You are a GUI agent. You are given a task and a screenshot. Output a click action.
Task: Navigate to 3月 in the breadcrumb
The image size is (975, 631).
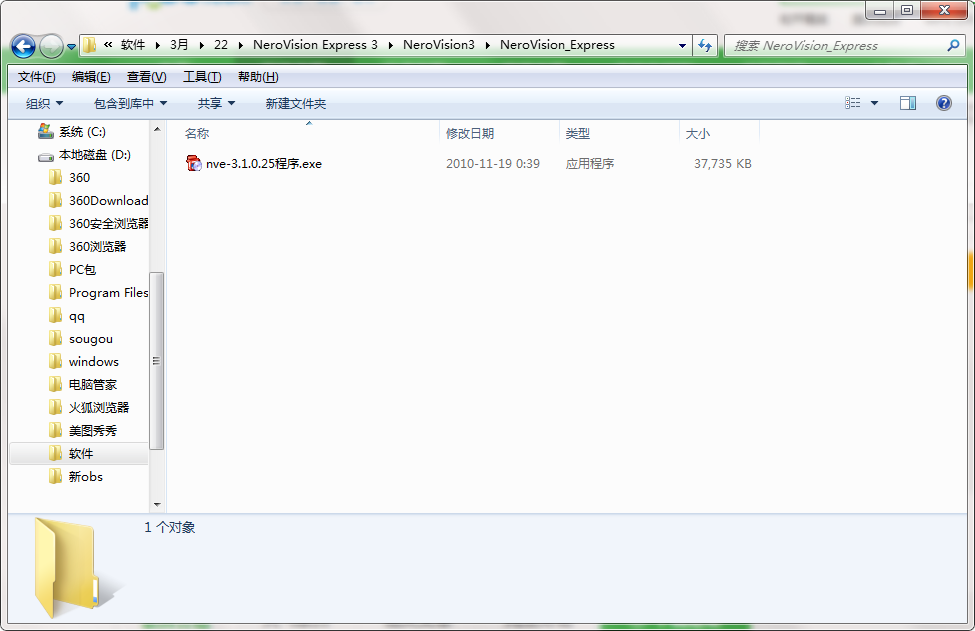[x=179, y=45]
